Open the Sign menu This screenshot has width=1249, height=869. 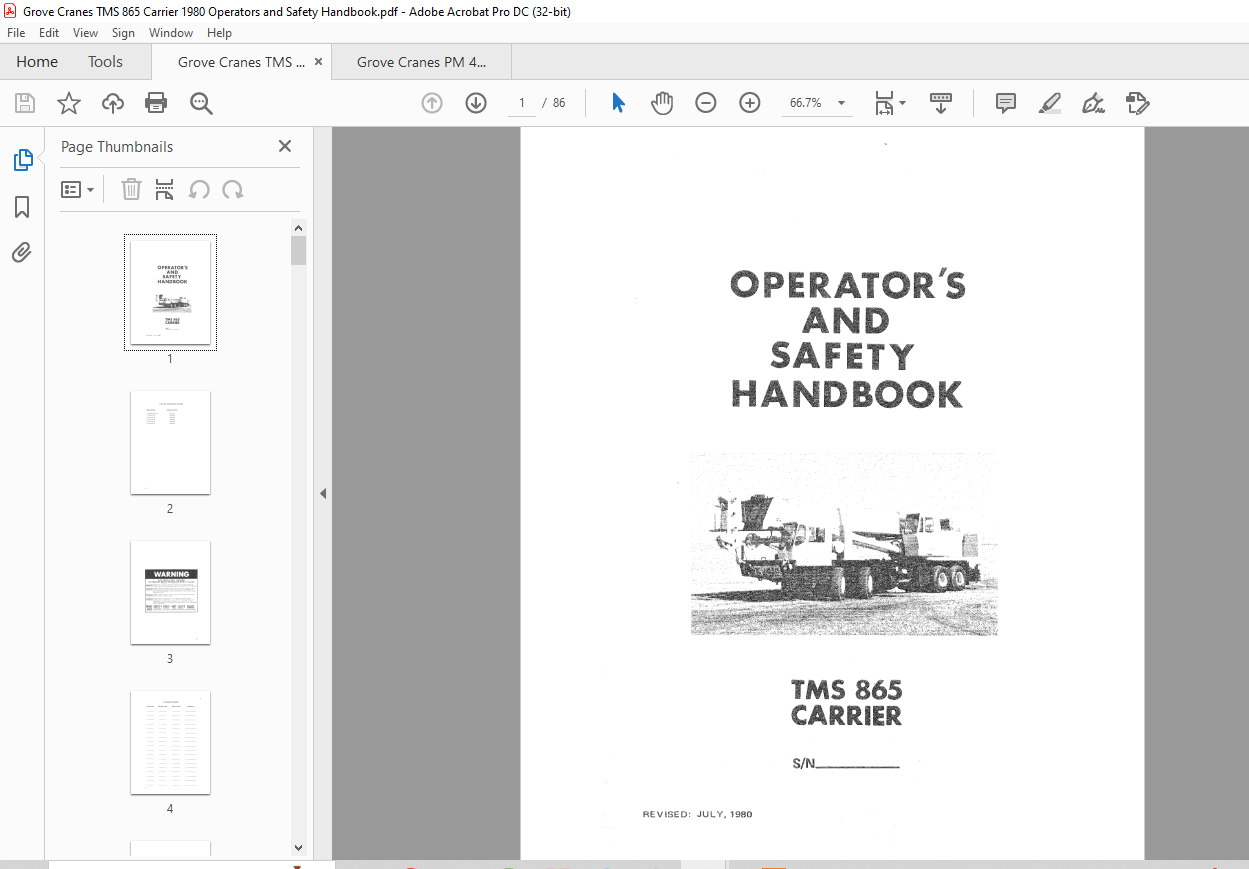click(123, 33)
